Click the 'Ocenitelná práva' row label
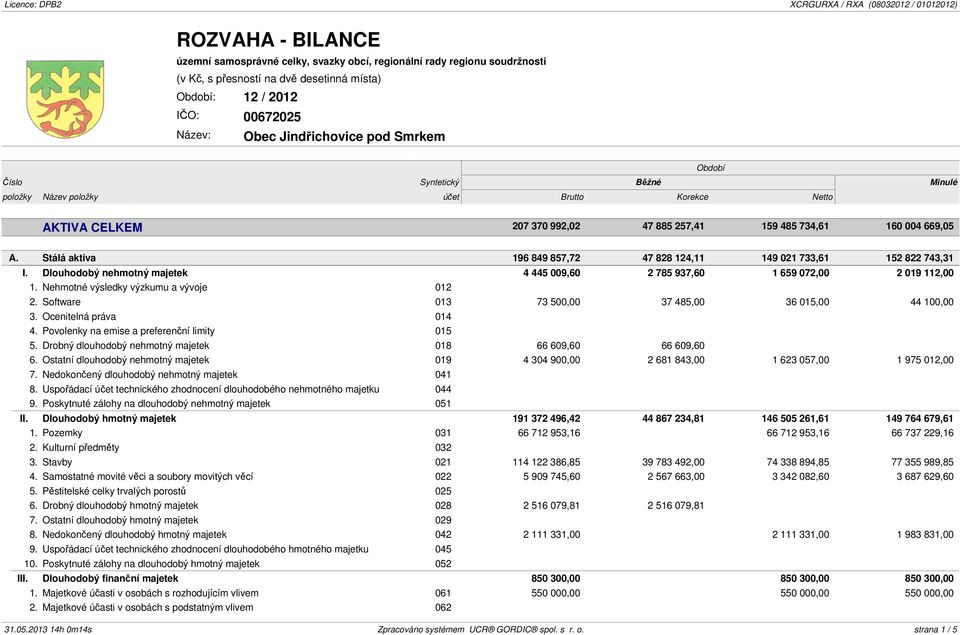This screenshot has height=635, width=960. pos(79,317)
